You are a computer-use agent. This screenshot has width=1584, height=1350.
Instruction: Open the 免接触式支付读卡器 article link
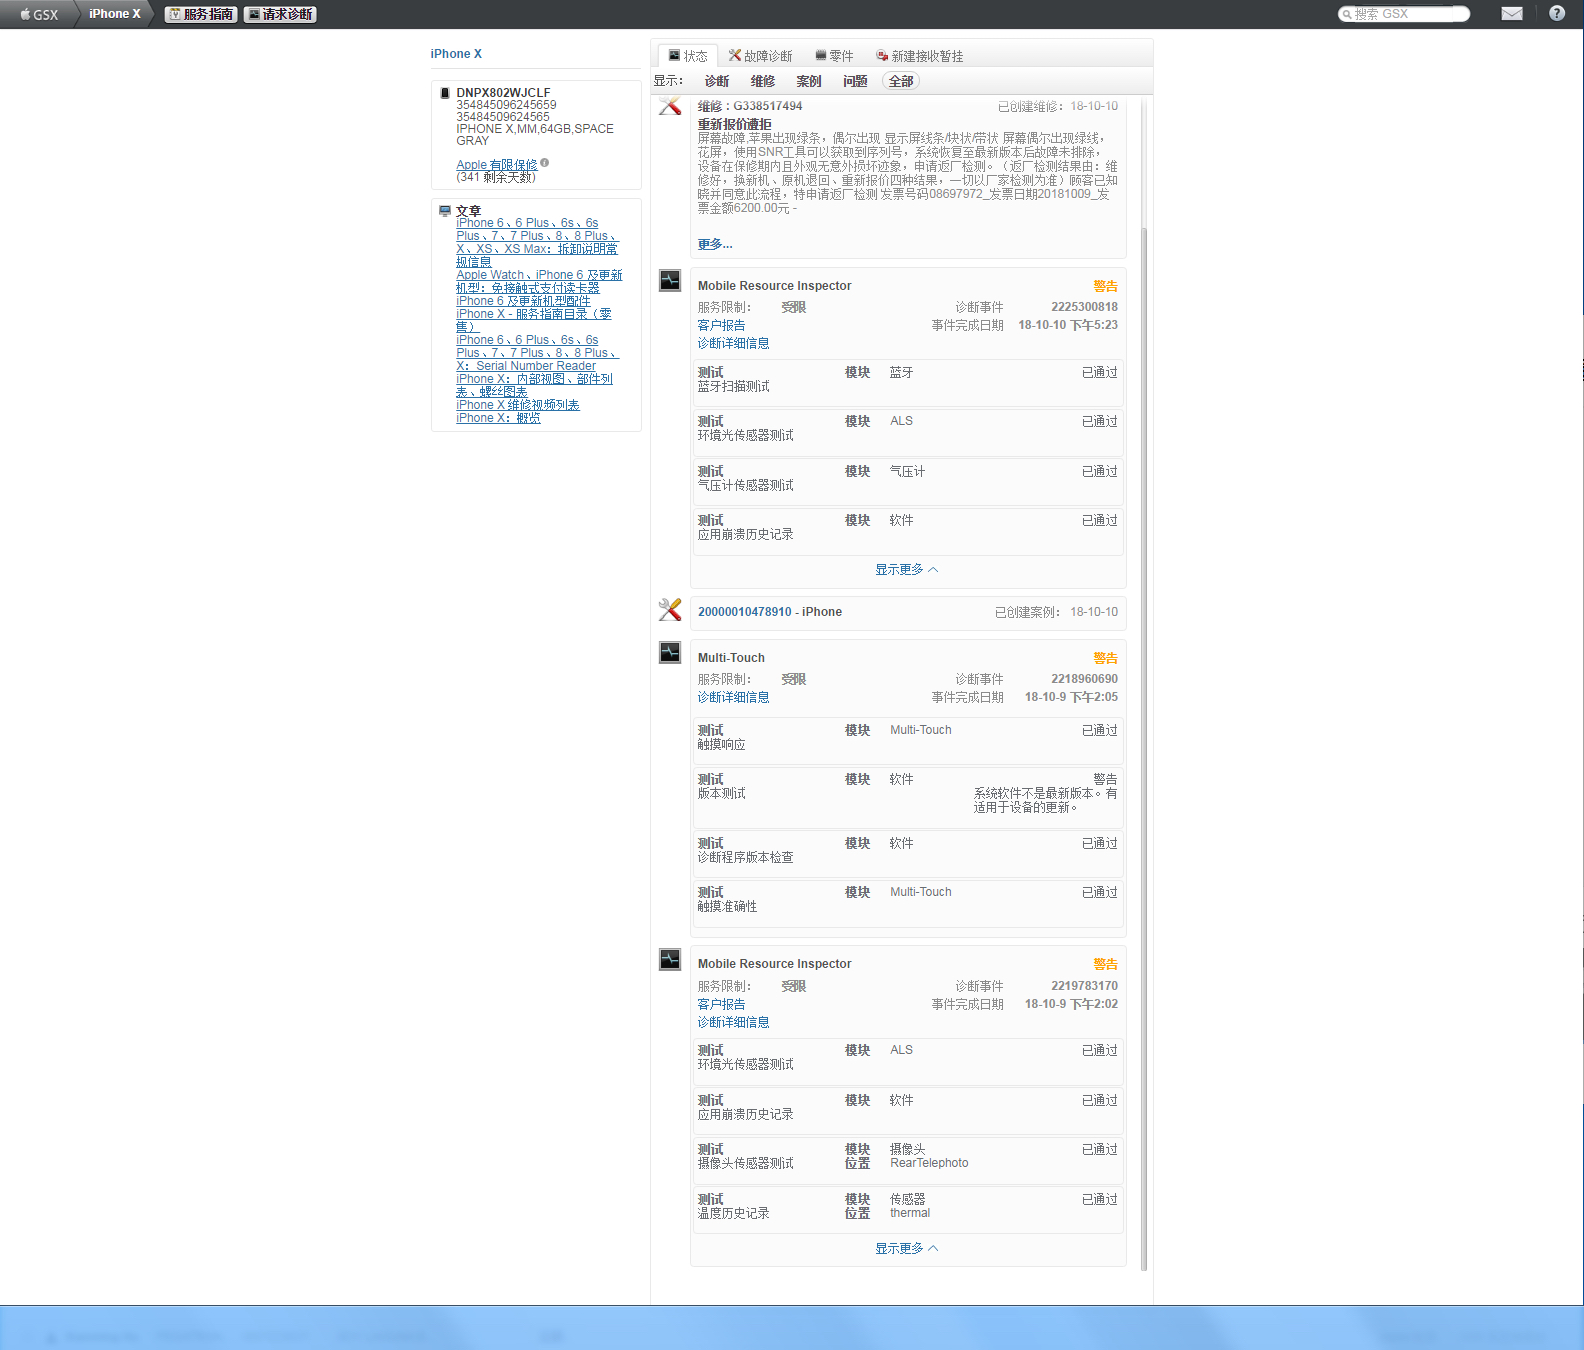coord(539,281)
